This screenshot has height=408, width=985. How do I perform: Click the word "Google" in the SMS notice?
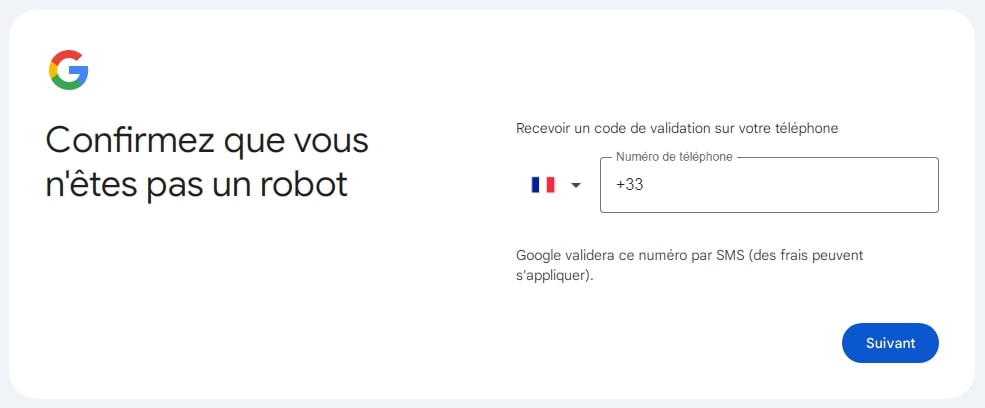[x=538, y=255]
